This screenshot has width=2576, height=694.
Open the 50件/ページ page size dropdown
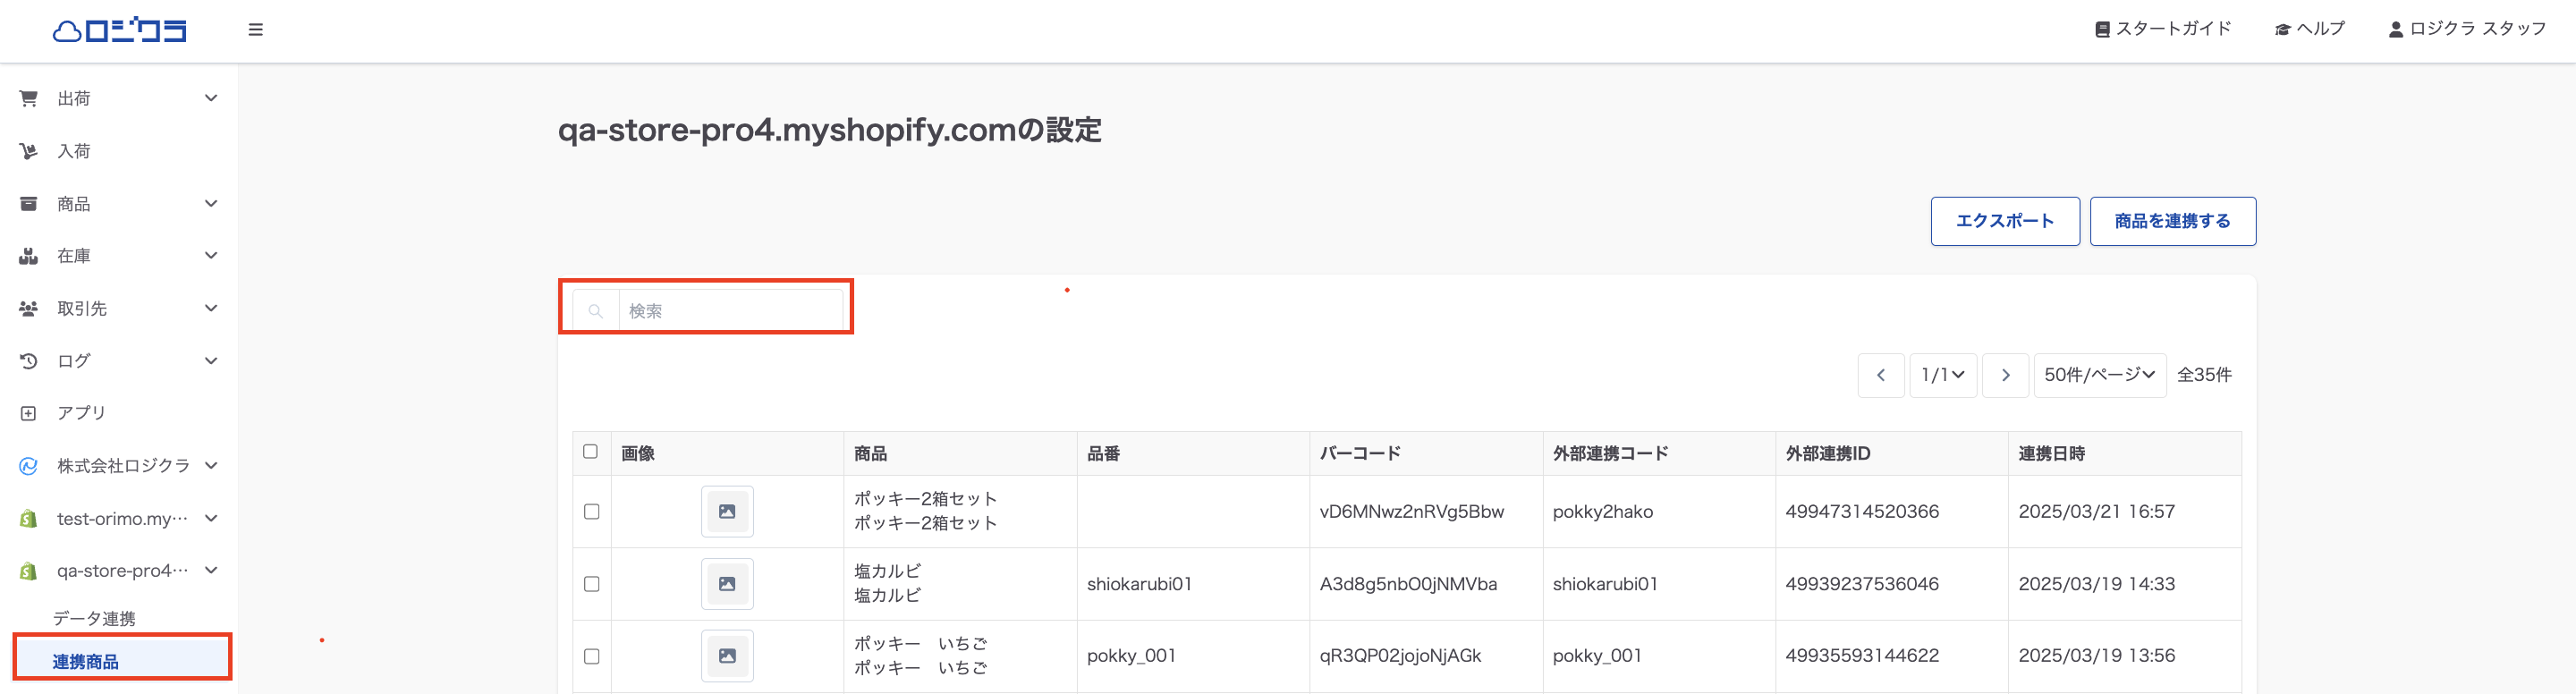point(2099,375)
